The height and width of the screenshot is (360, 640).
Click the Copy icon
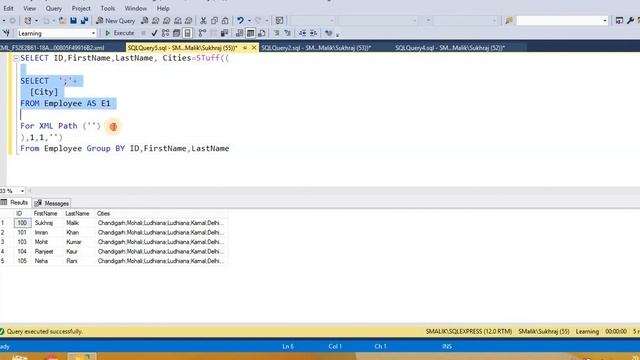point(214,20)
